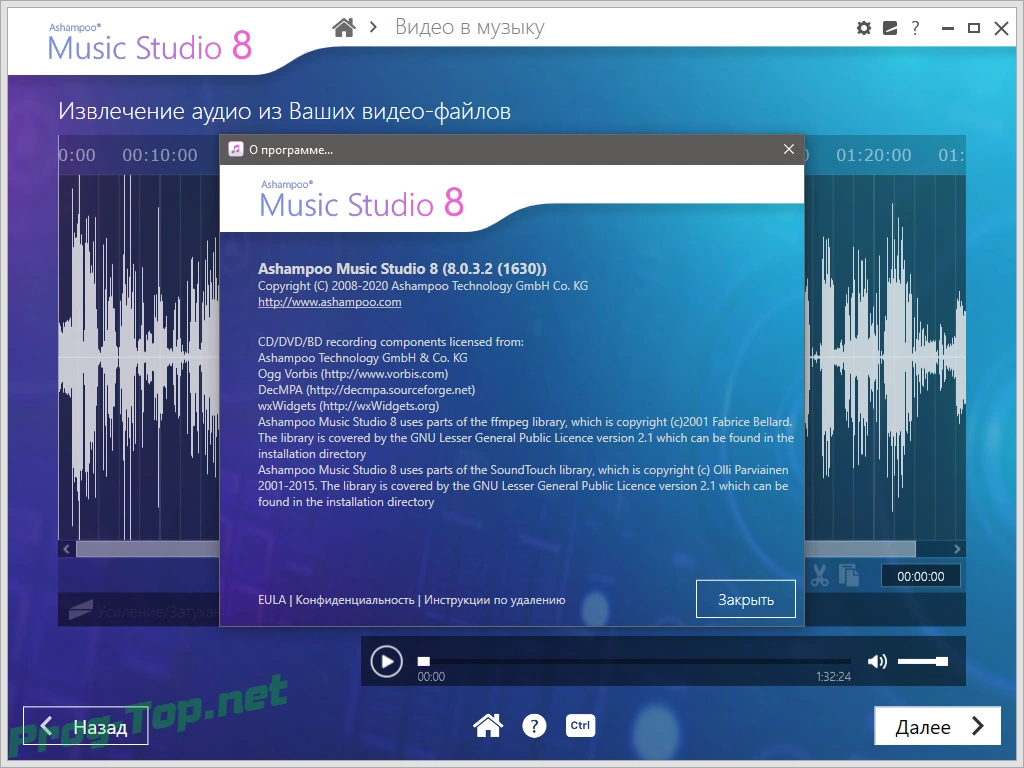Show shortcuts via the Ctrl icon
Viewport: 1024px width, 768px height.
point(580,726)
